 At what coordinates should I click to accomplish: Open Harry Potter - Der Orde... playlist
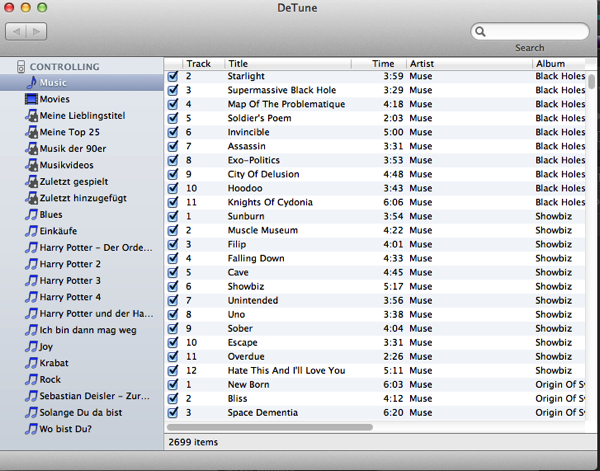point(96,248)
